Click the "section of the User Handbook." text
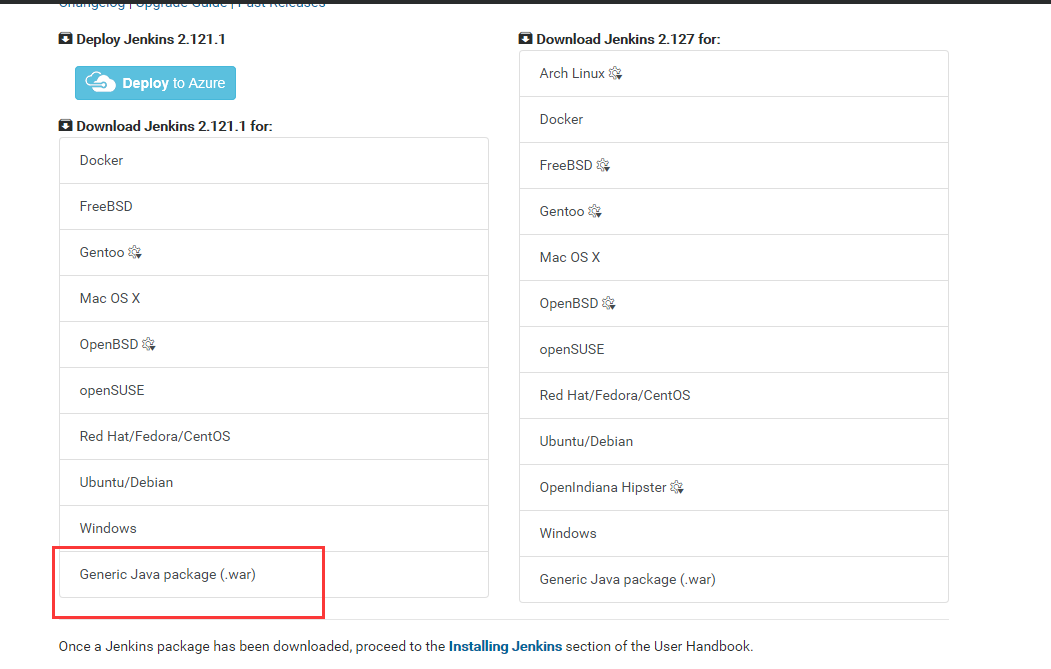 point(660,646)
